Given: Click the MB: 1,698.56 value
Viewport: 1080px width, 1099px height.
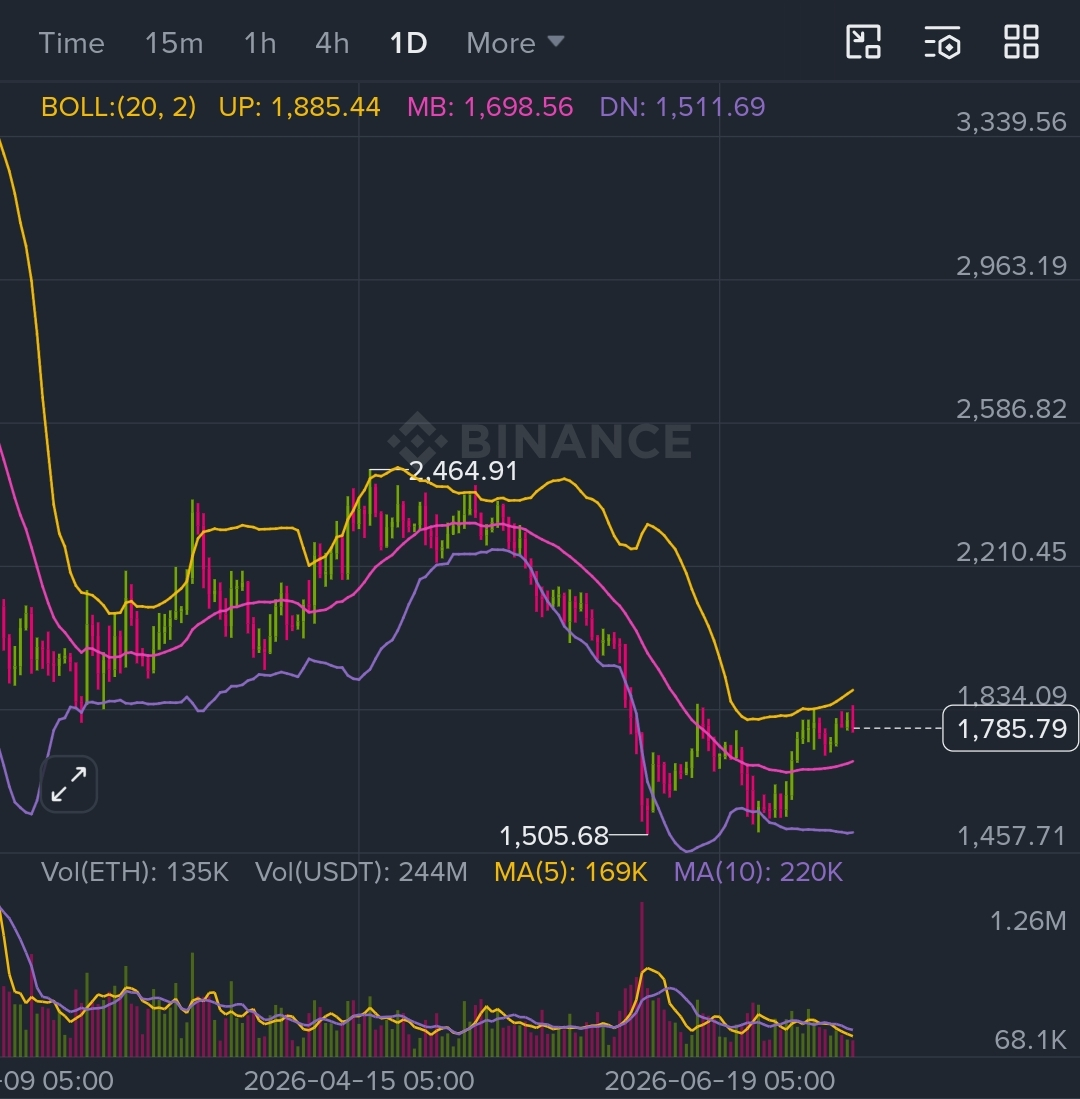Looking at the screenshot, I should pyautogui.click(x=490, y=107).
